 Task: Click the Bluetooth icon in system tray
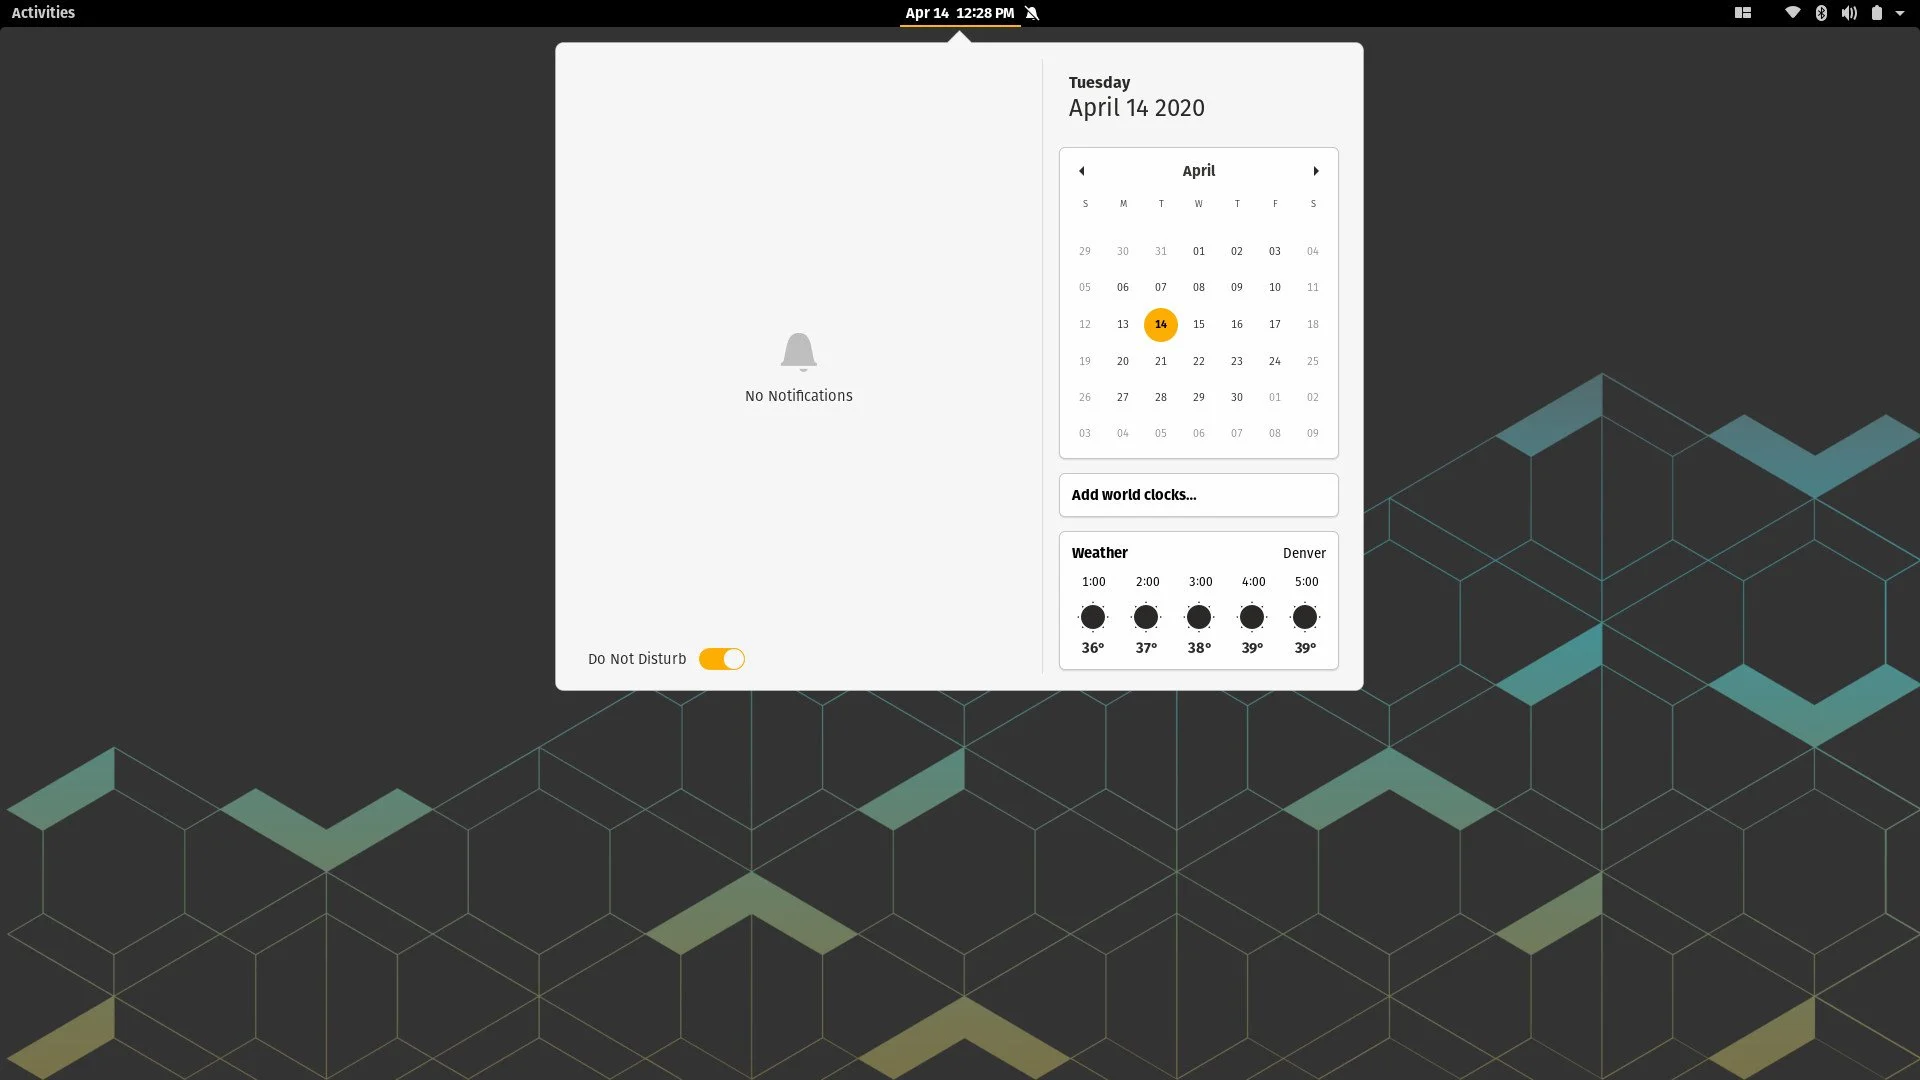click(x=1821, y=13)
